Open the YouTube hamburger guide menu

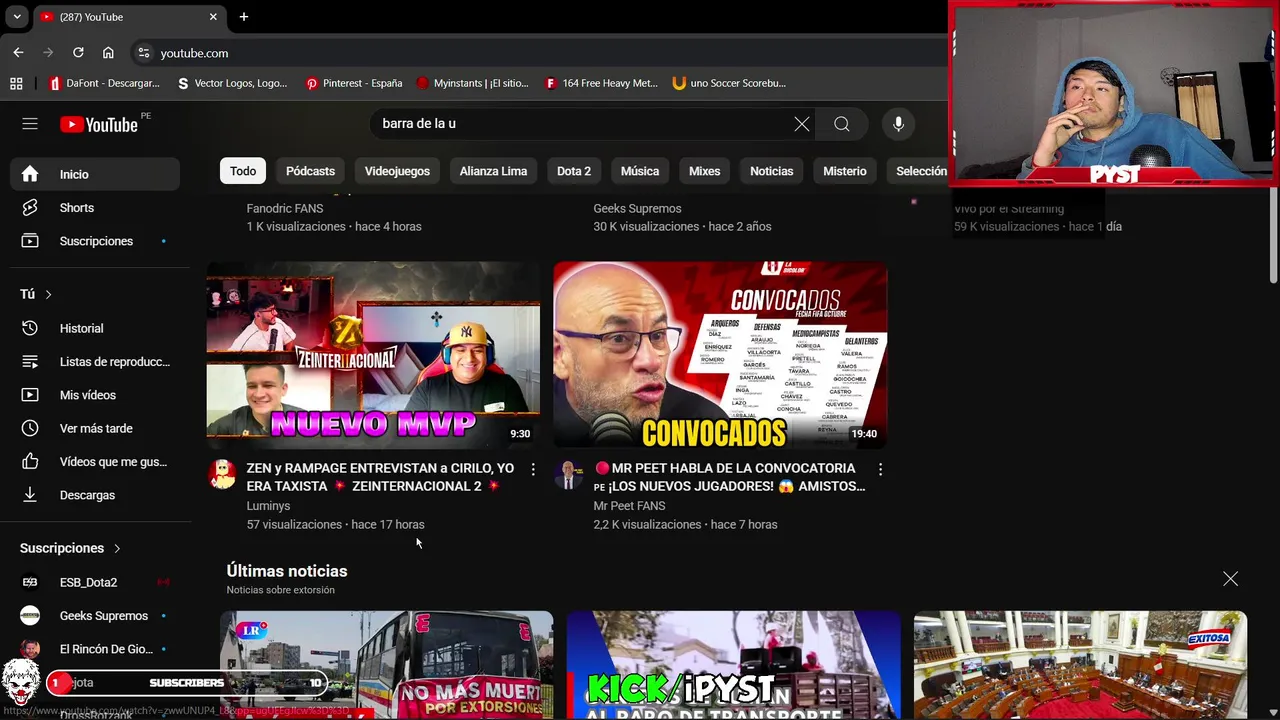click(x=30, y=124)
